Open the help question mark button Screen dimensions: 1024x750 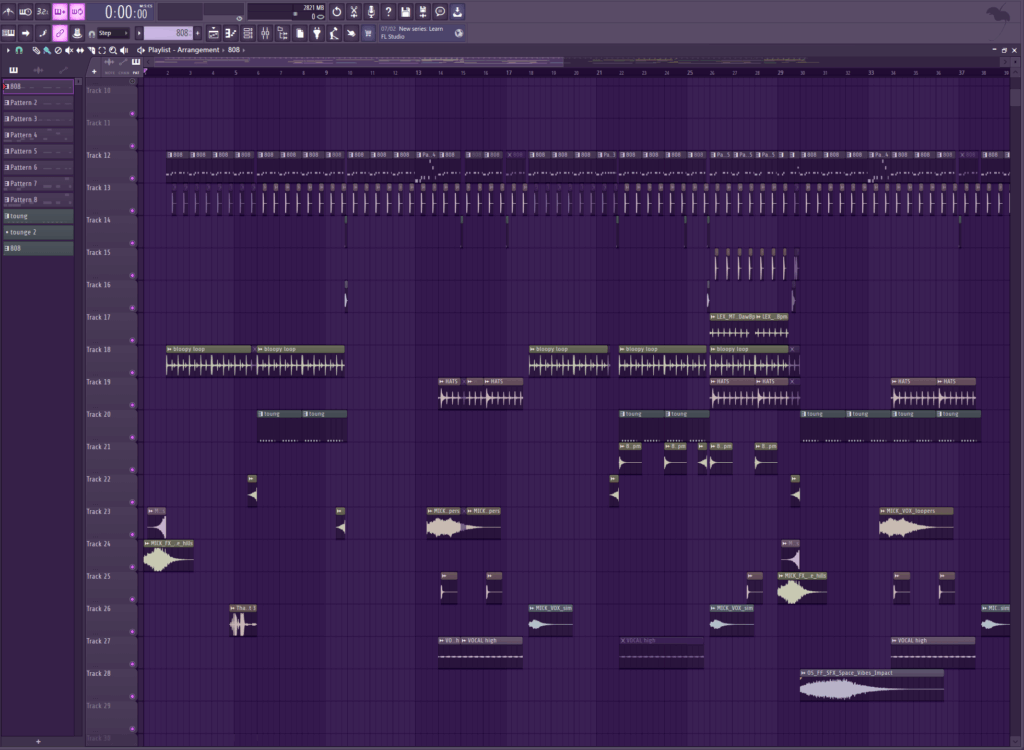[x=388, y=11]
